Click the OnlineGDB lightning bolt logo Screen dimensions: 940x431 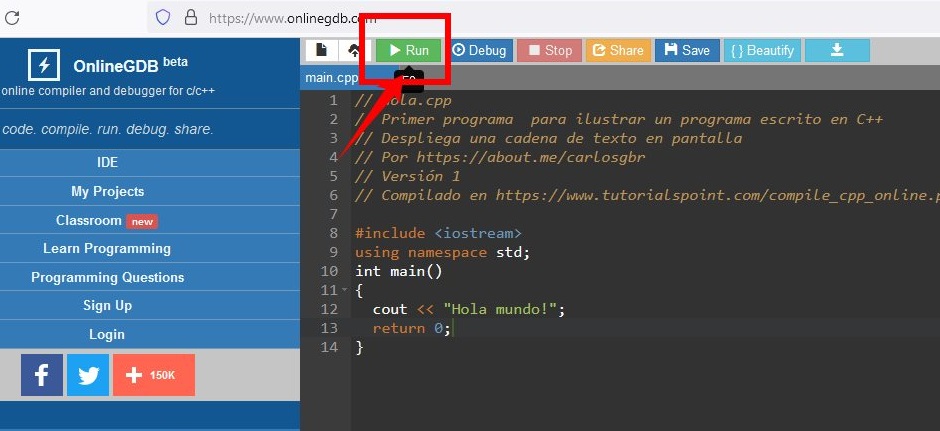click(44, 65)
